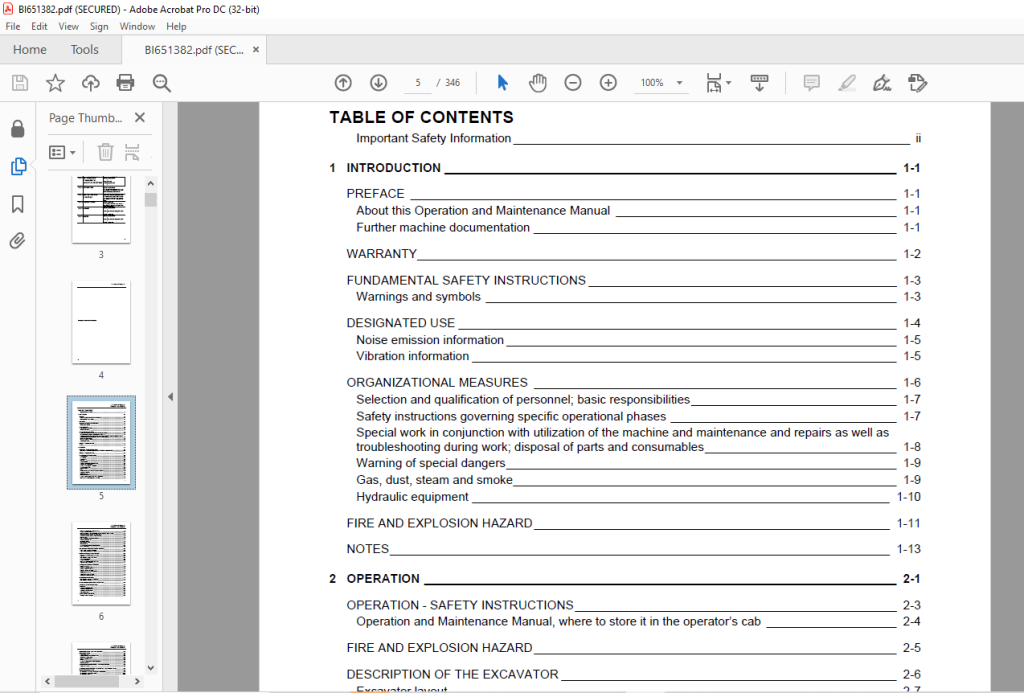Screen dimensions: 1024x693
Task: Open the Home tab
Action: (x=29, y=50)
